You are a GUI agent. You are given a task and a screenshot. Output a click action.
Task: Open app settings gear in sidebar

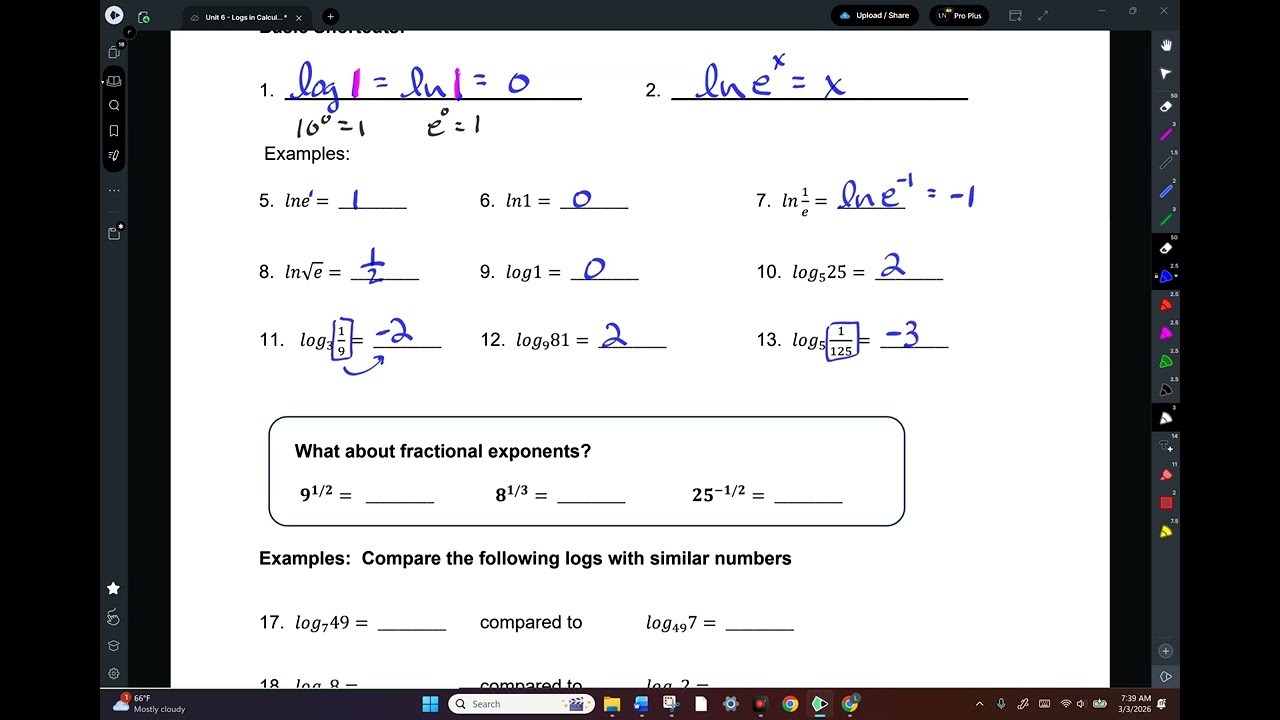113,674
